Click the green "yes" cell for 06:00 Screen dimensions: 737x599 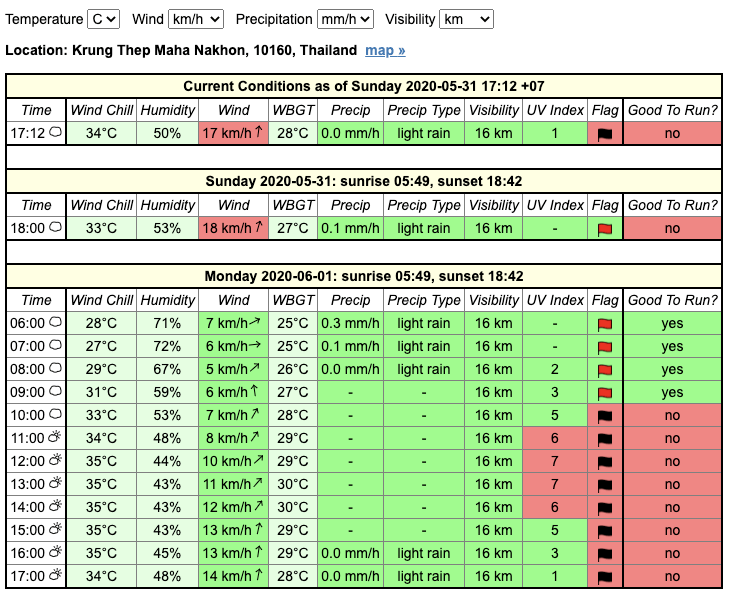[x=671, y=324]
